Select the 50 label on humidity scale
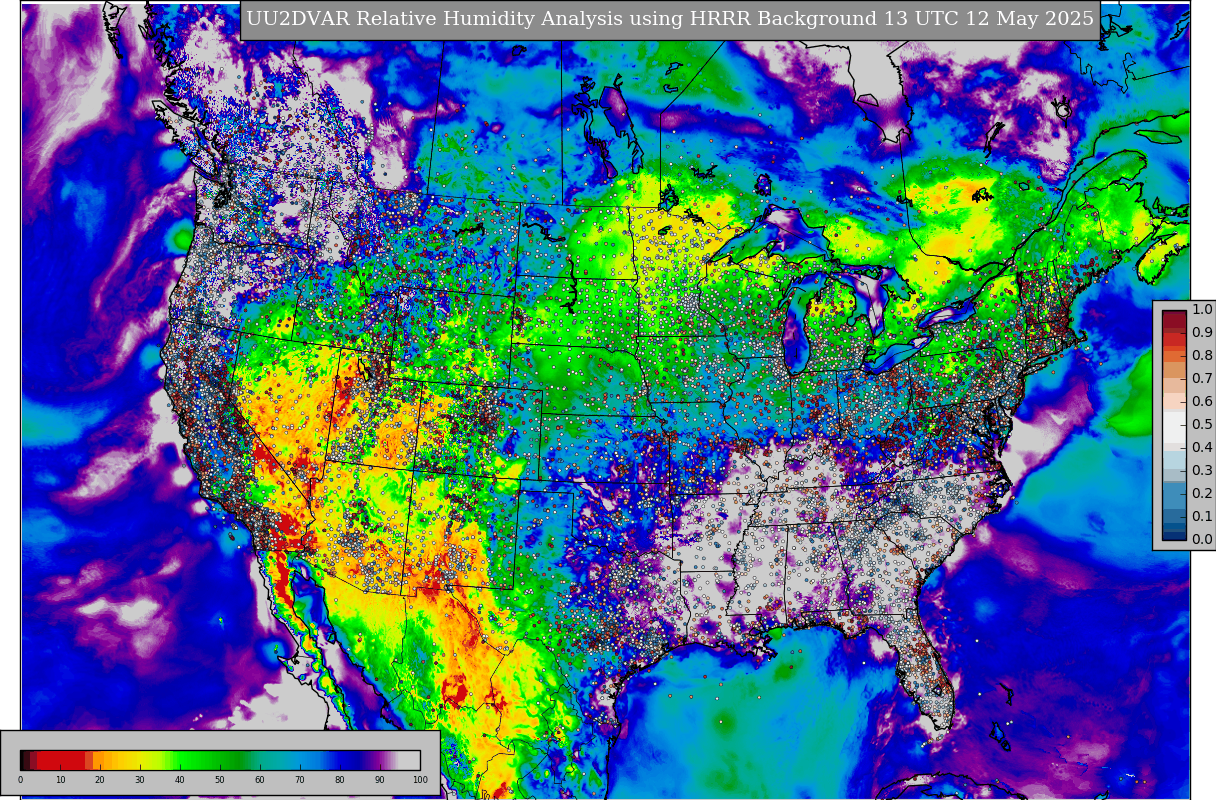1216x800 pixels. [220, 780]
